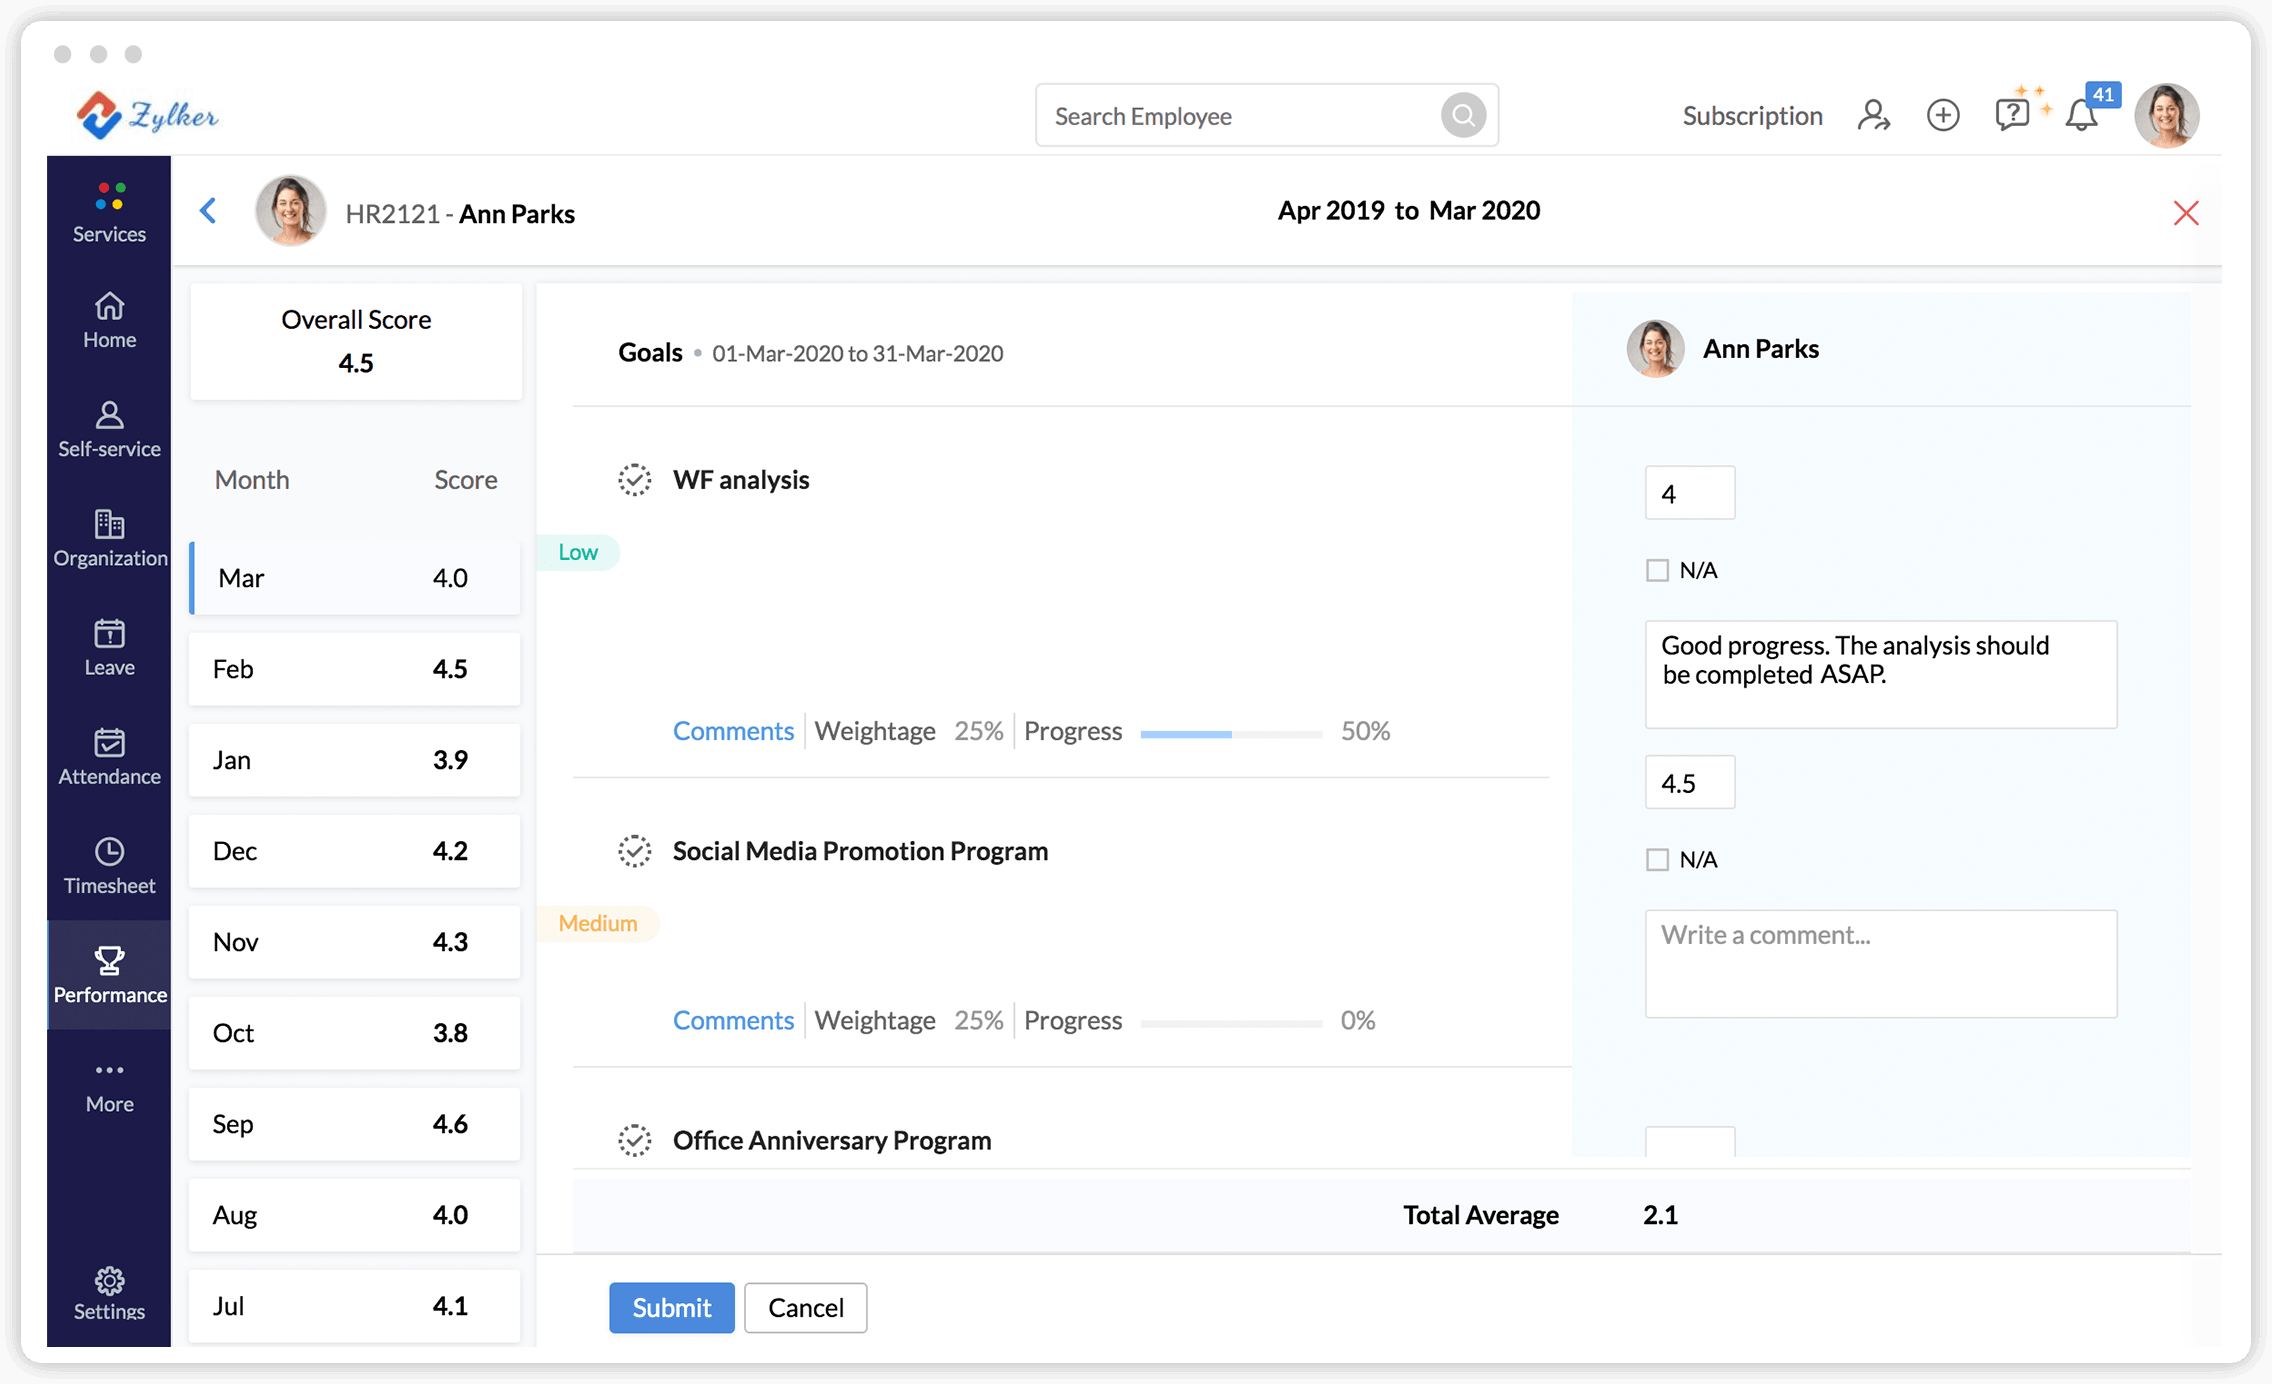Select the Feb 4.5 month row
This screenshot has width=2272, height=1384.
click(x=355, y=669)
